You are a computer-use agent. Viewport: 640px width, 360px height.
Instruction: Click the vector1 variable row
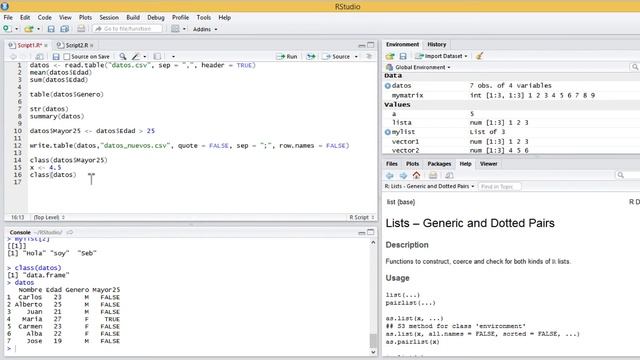pos(511,141)
